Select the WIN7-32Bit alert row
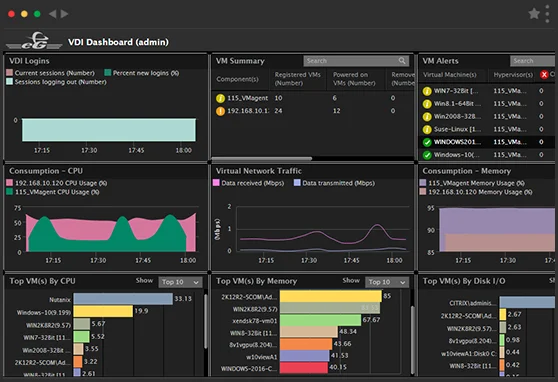 point(487,91)
